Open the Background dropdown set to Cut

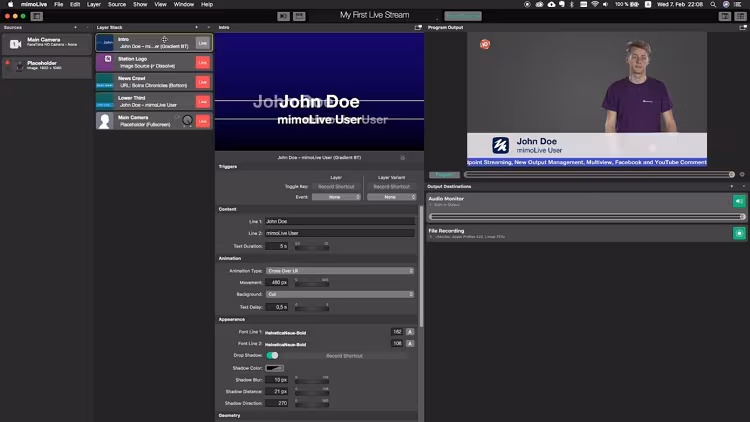(339, 294)
